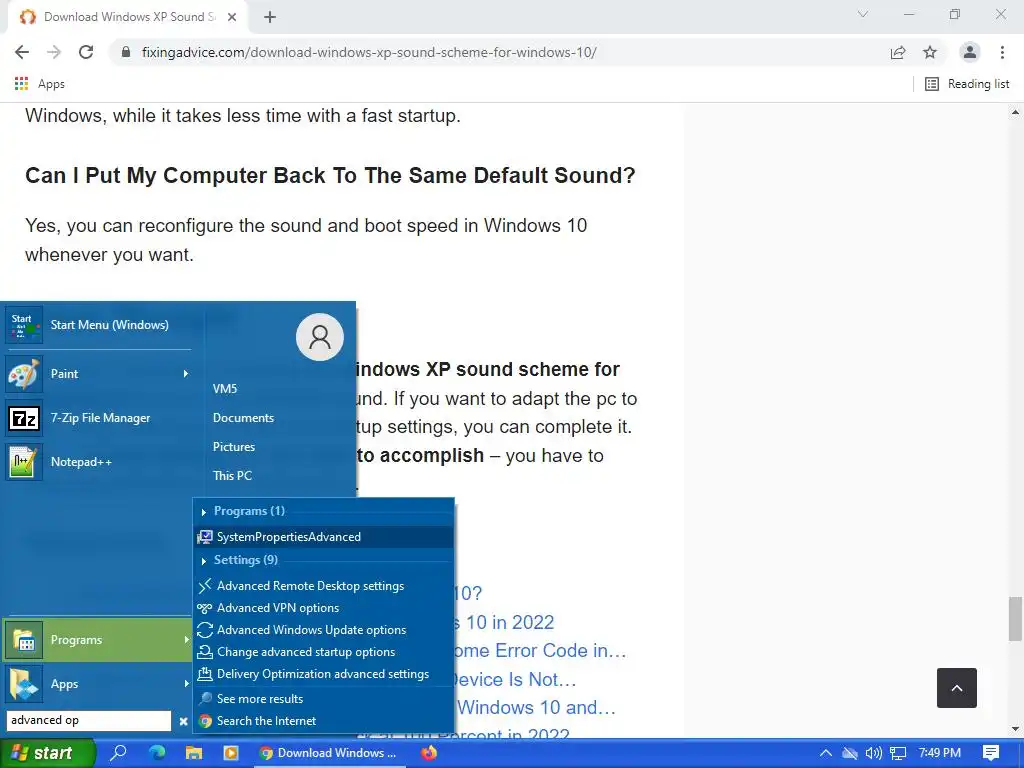The width and height of the screenshot is (1024, 768).
Task: Open the network tray icon
Action: (x=898, y=753)
